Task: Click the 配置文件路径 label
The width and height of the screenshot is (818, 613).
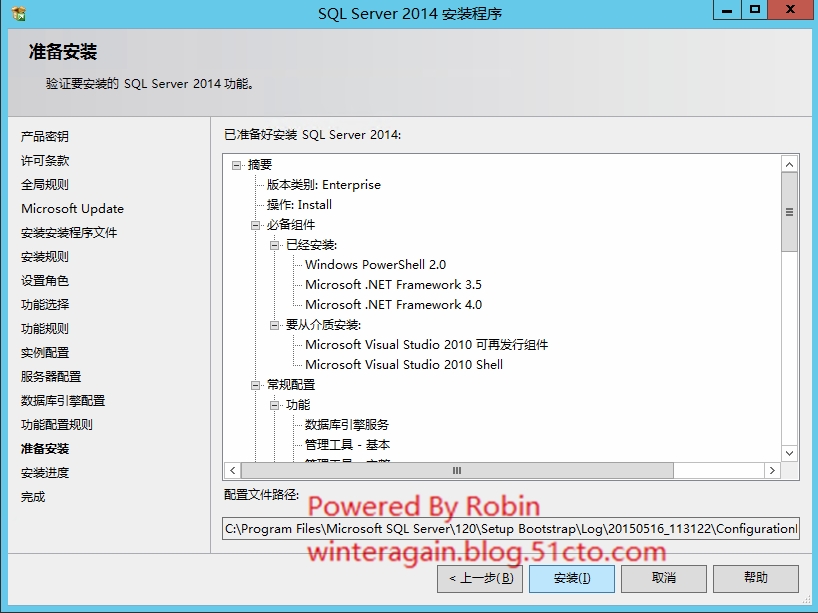Action: pos(261,495)
